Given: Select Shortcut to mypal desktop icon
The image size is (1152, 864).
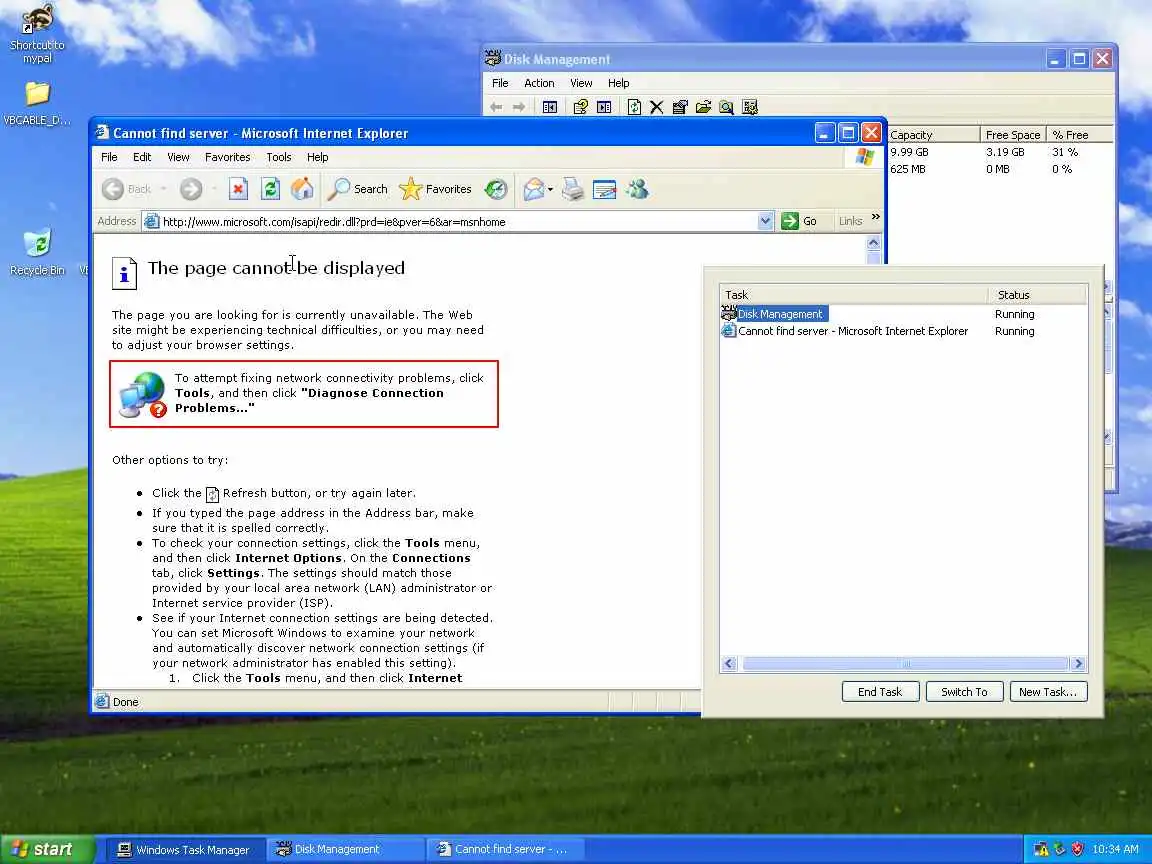Looking at the screenshot, I should tap(37, 34).
